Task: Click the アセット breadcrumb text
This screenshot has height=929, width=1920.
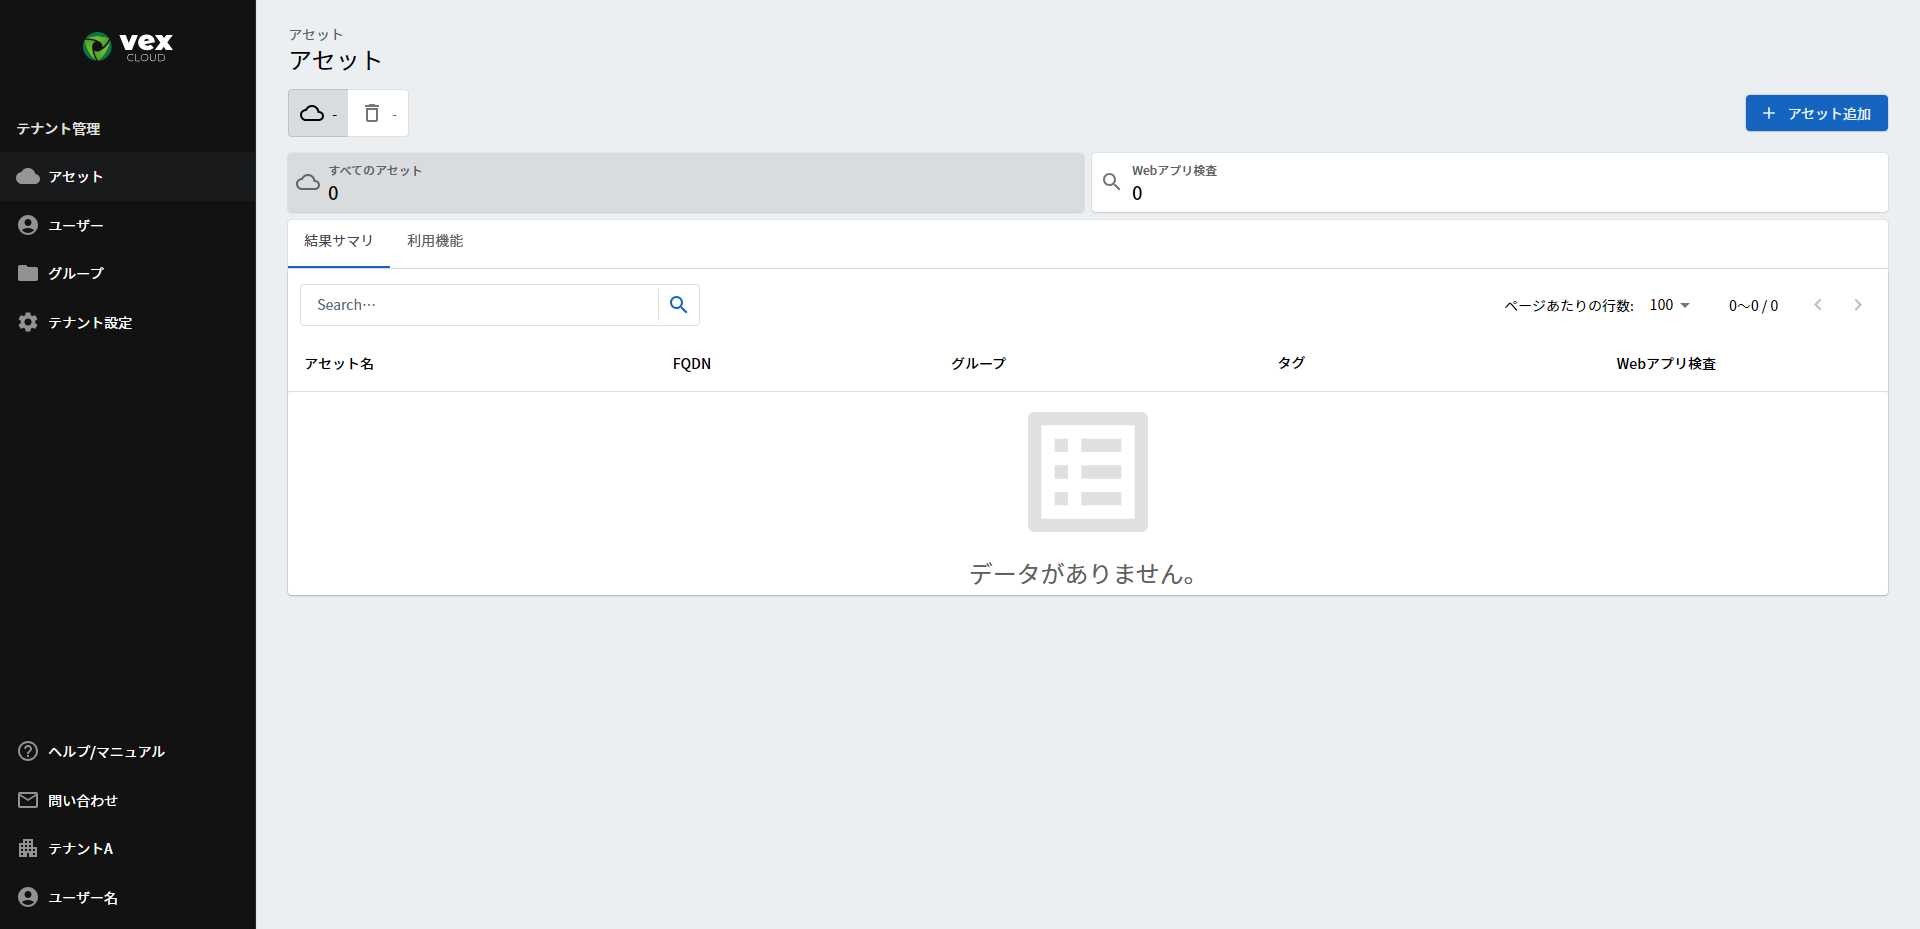Action: 316,35
